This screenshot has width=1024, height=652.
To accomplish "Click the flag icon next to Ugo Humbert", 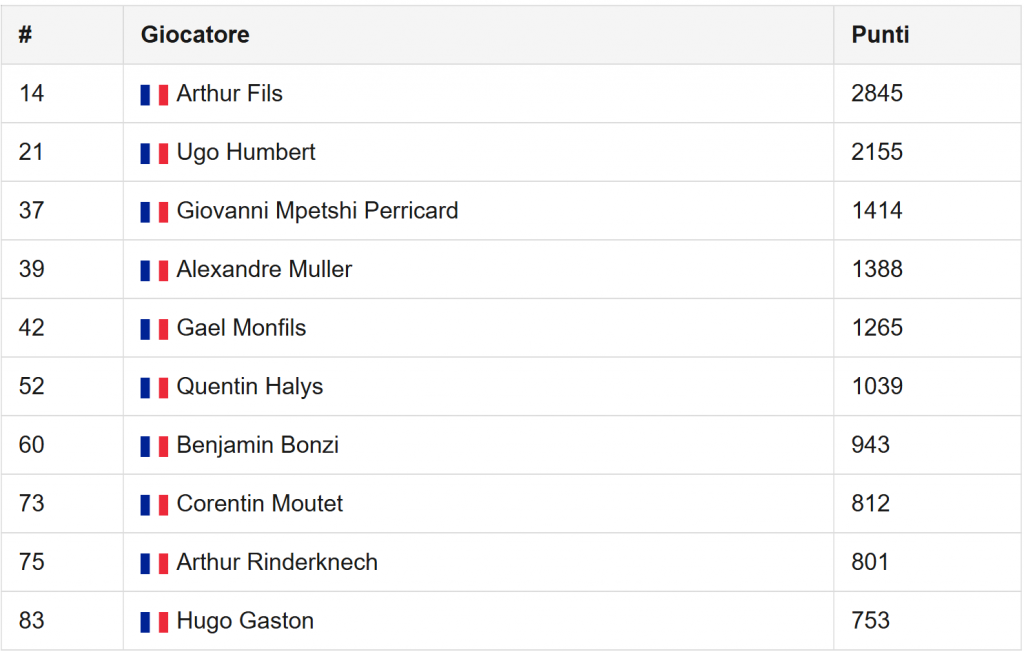I will coord(154,154).
